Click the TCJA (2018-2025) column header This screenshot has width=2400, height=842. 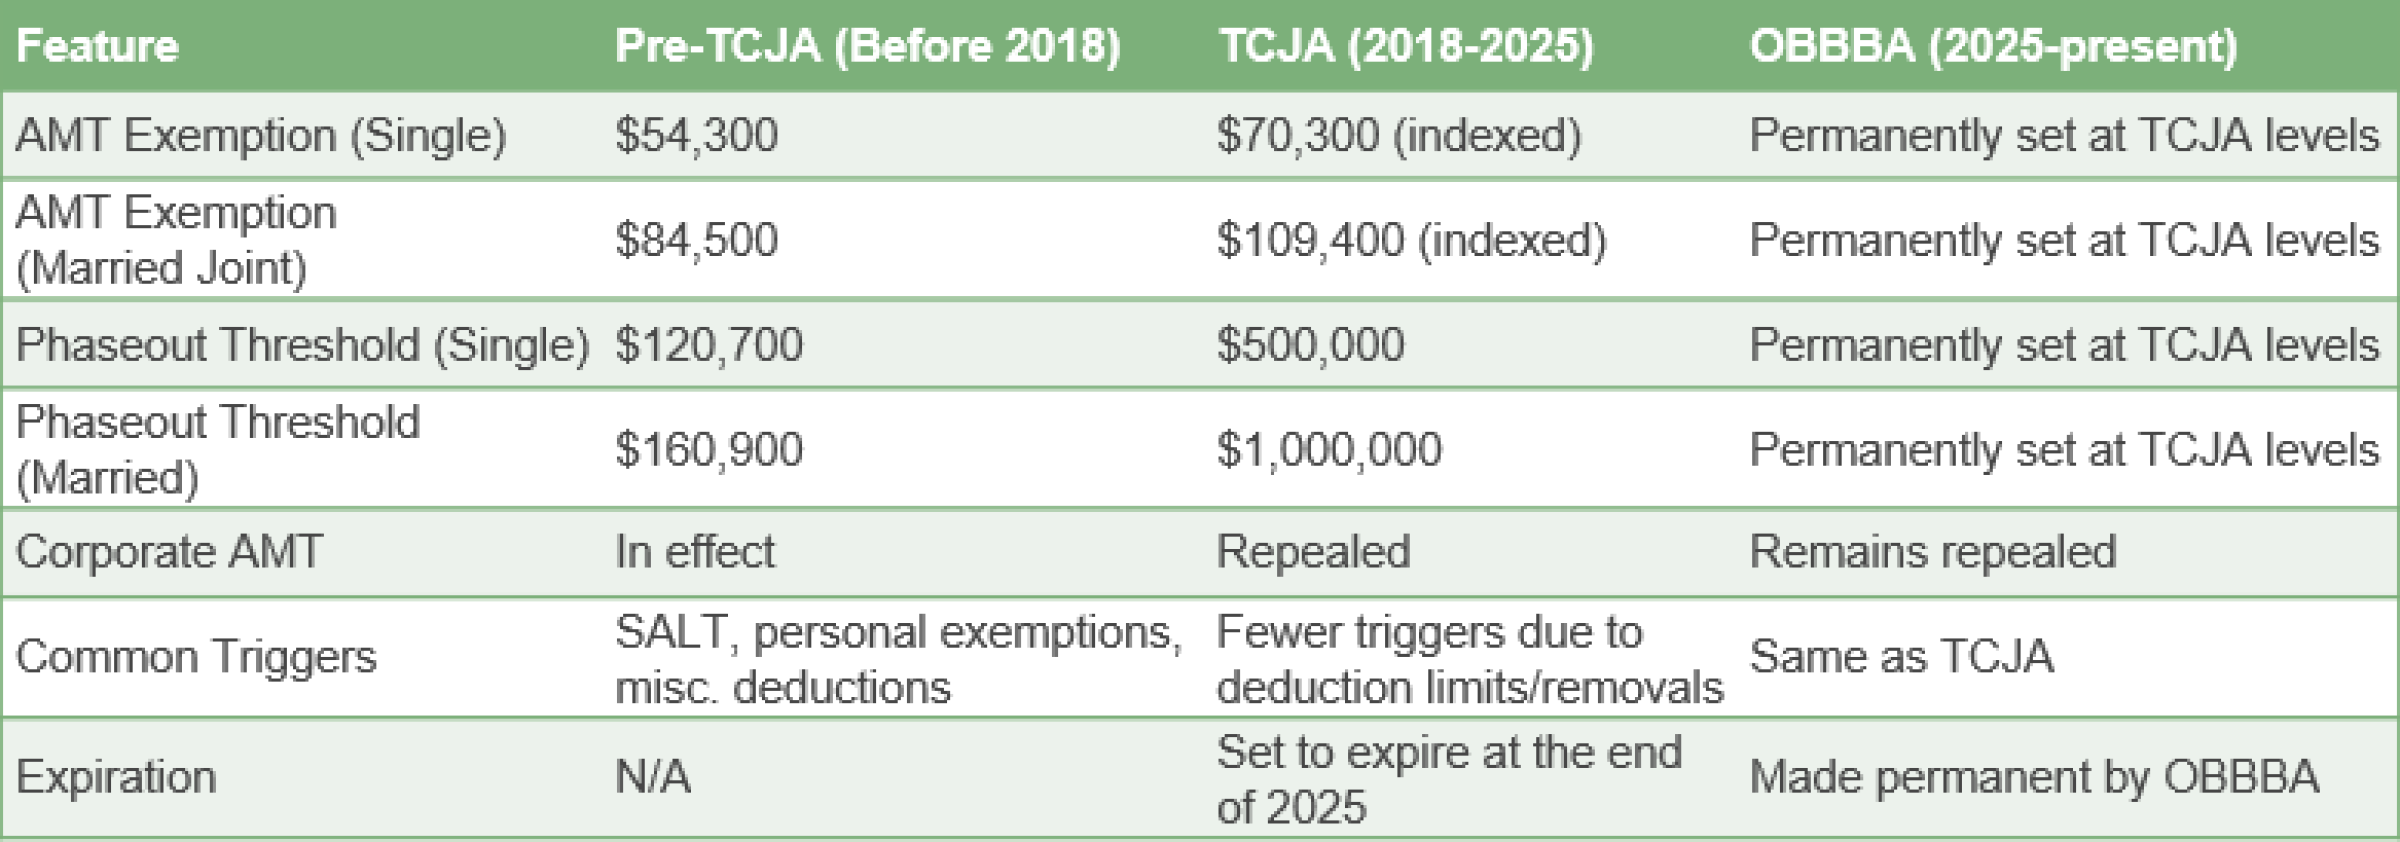click(1405, 46)
